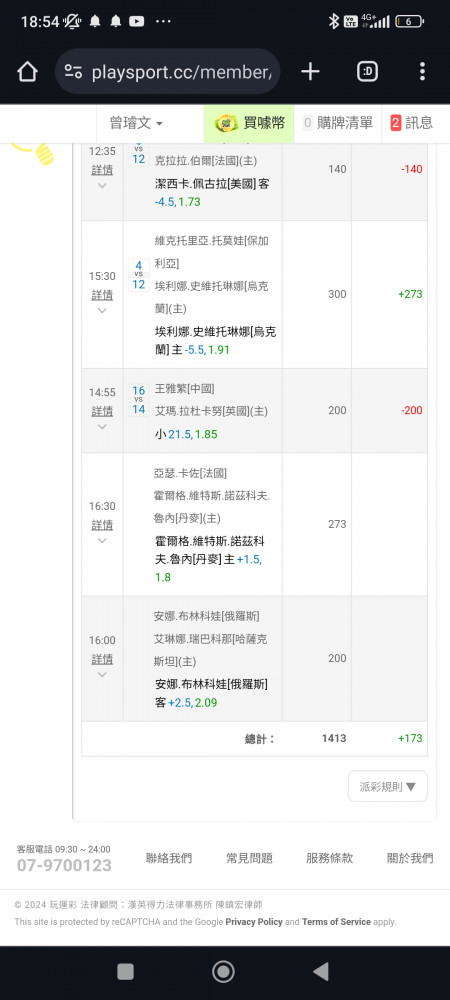Expand details chevron for the 16:00 match
The height and width of the screenshot is (1000, 450).
pos(102,674)
